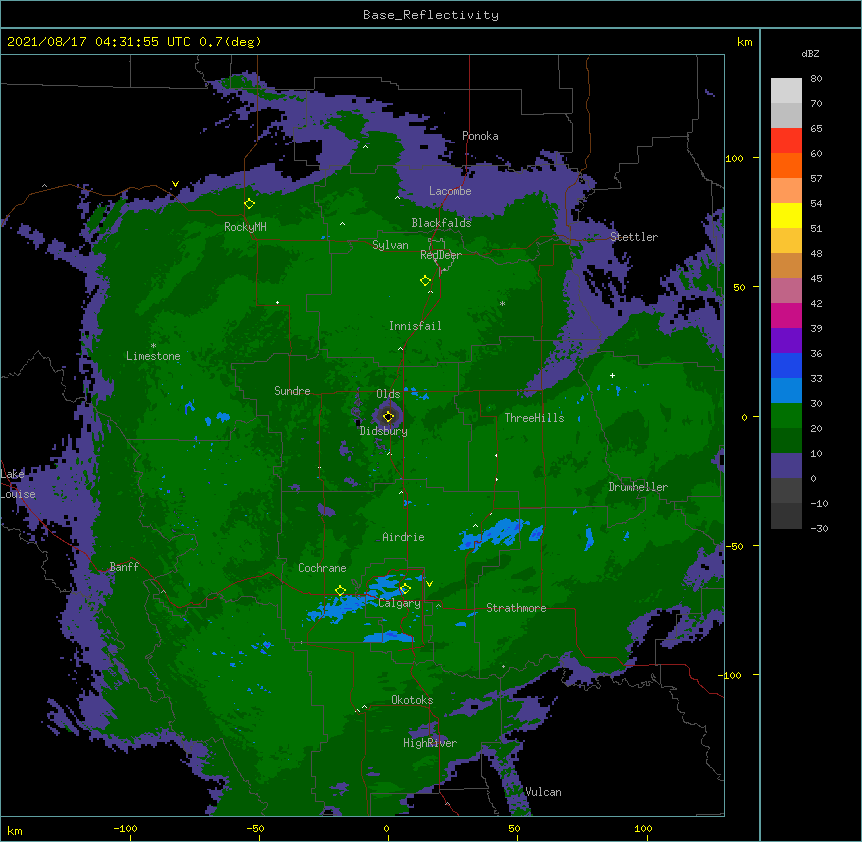862x842 pixels.
Task: Click the yellow diamond marker above Calgary label
Action: 405,589
